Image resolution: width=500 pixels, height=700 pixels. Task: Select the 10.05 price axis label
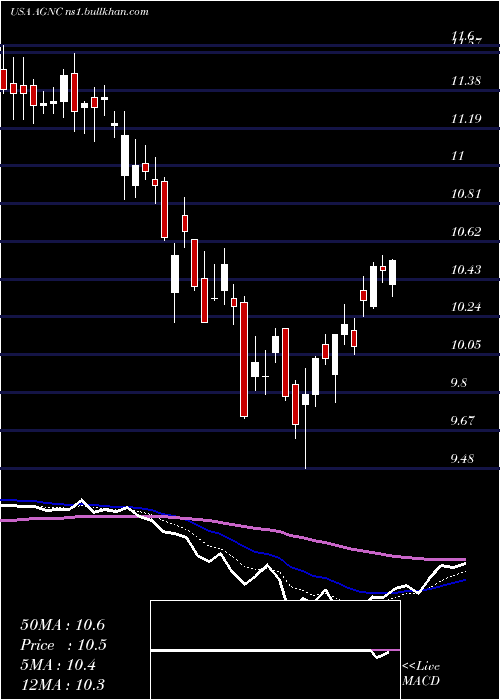pos(466,345)
